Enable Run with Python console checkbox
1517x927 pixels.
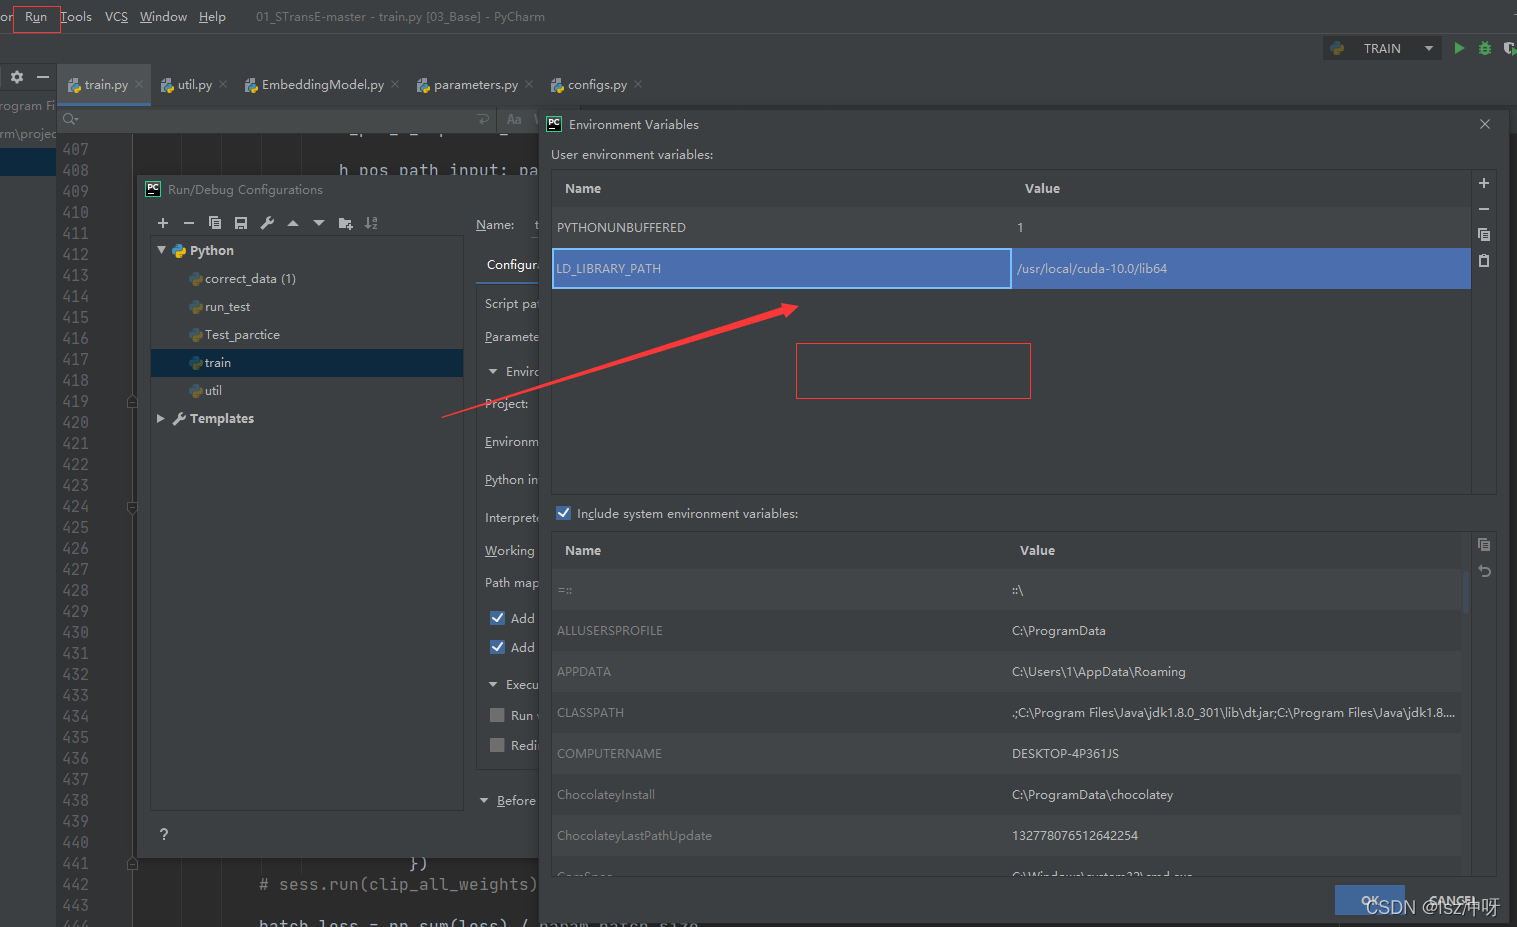coord(497,715)
